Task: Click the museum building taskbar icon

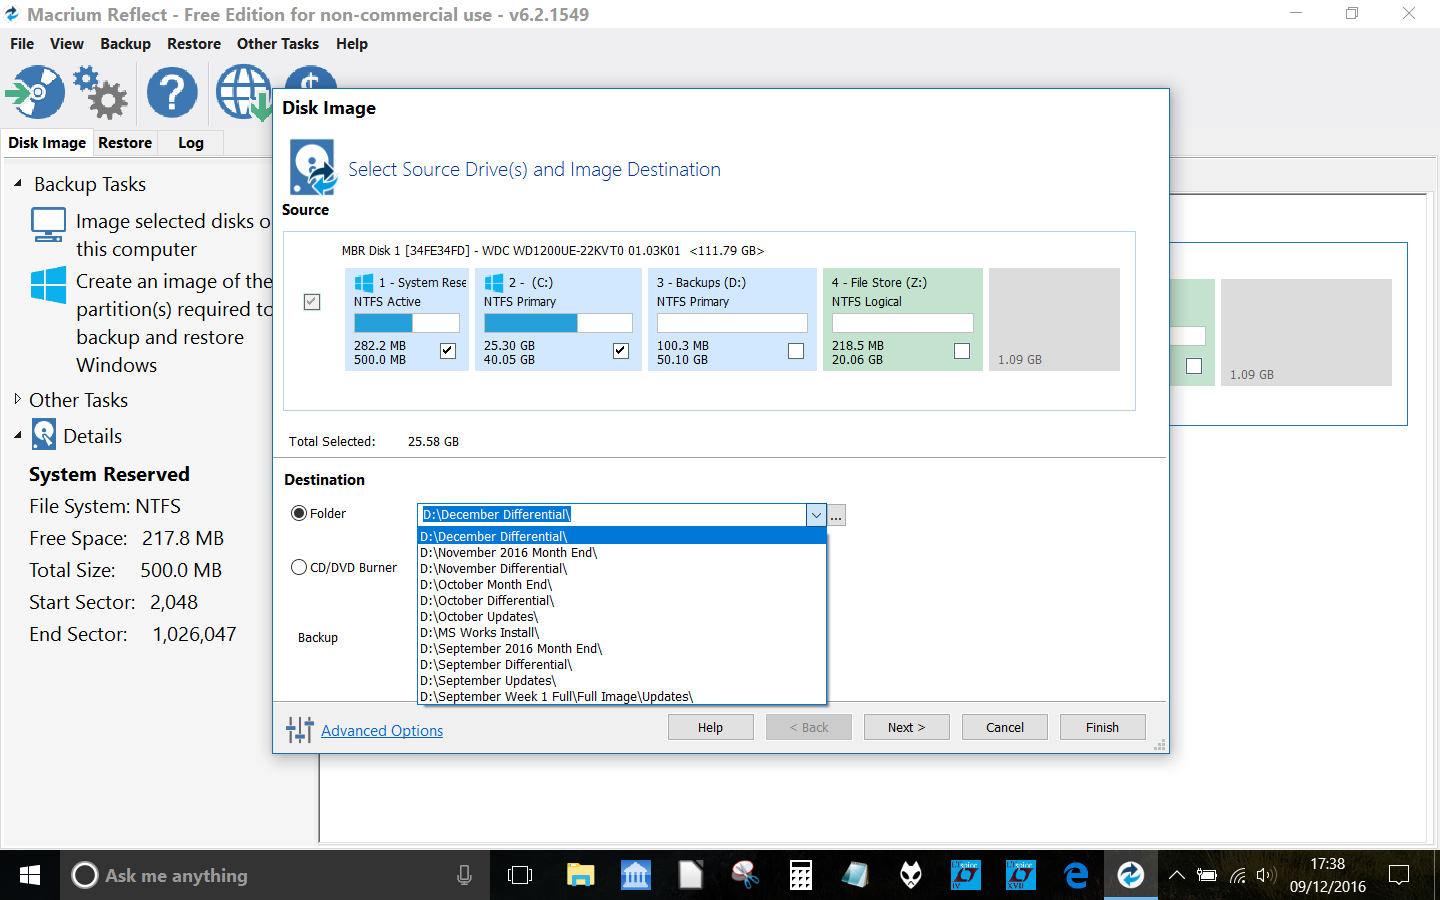Action: pyautogui.click(x=635, y=875)
